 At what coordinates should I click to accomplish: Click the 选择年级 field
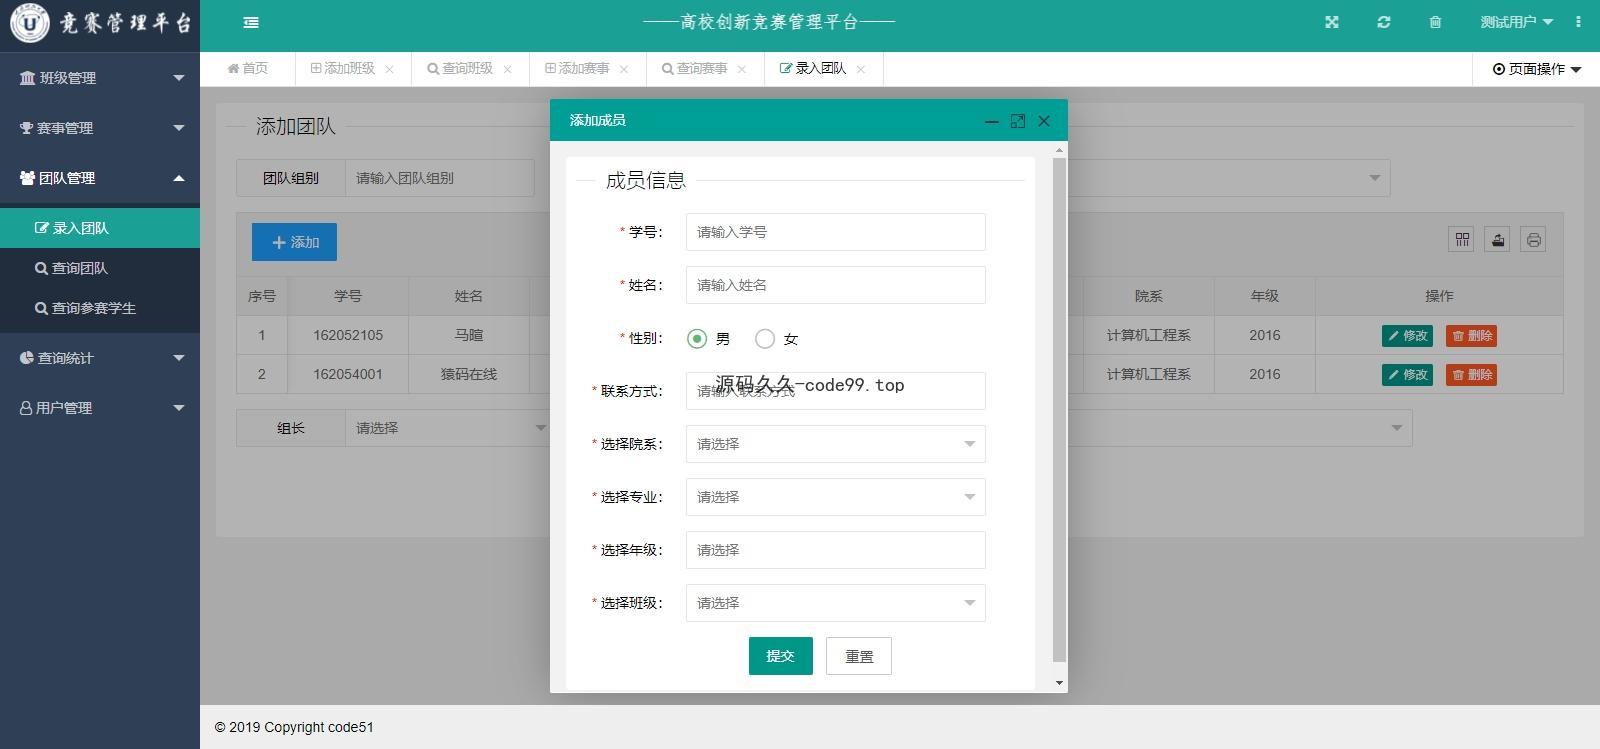pos(835,550)
